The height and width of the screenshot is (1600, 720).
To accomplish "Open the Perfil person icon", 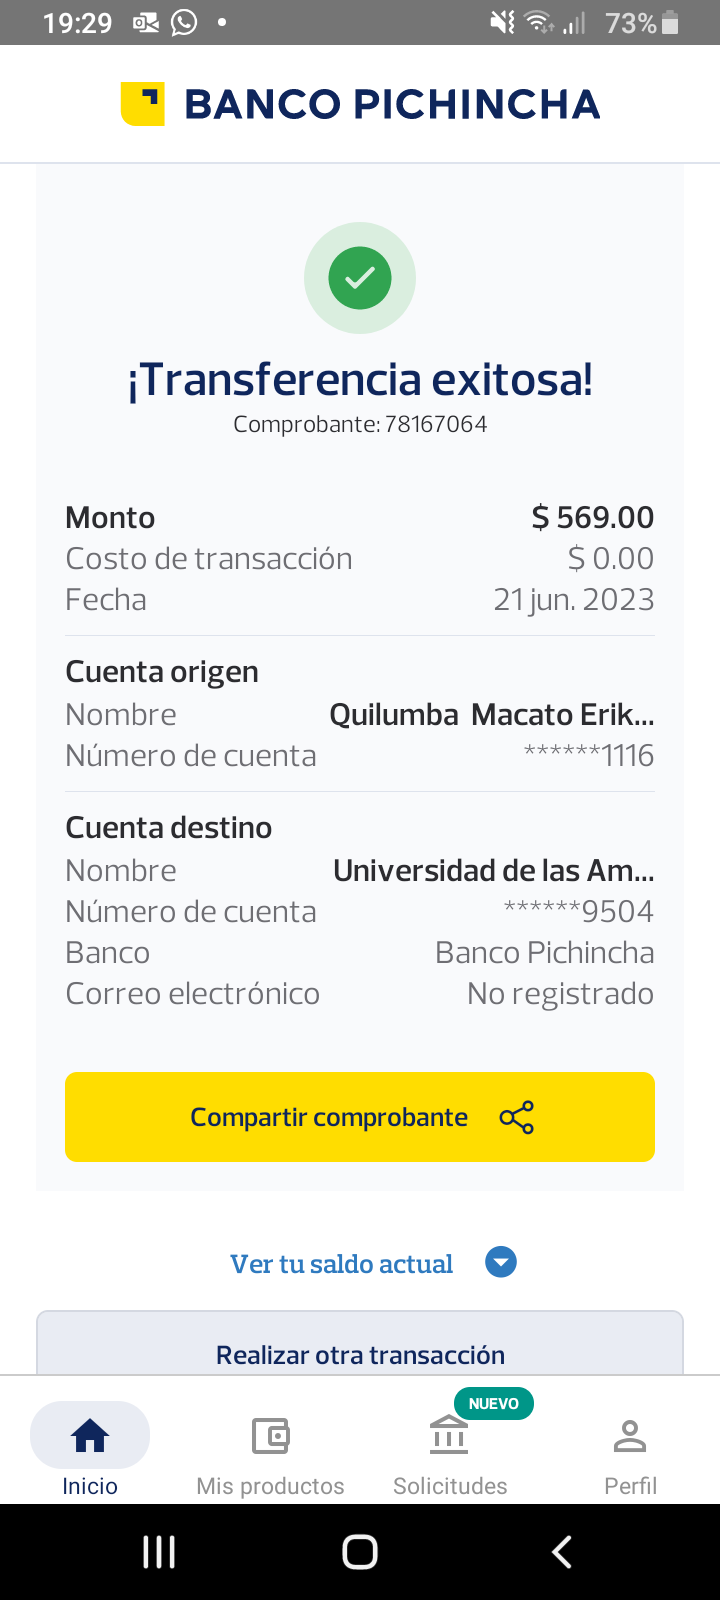I will point(630,1436).
